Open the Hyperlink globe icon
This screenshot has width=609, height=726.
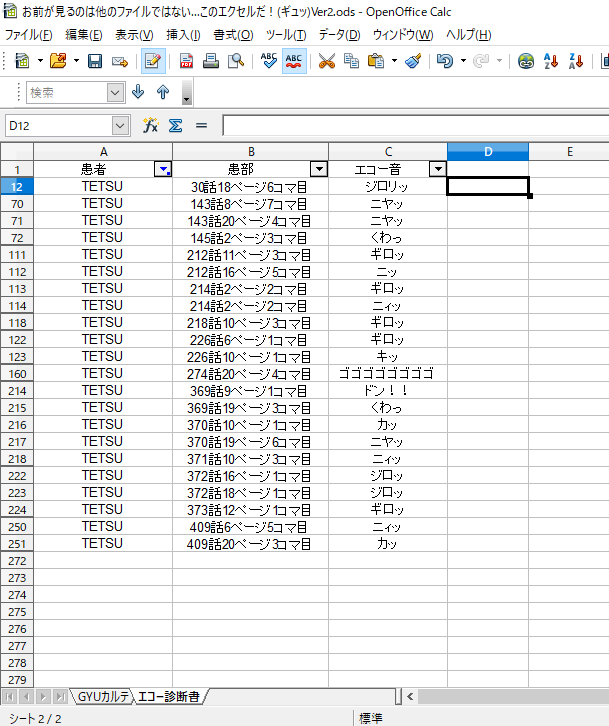tap(526, 61)
